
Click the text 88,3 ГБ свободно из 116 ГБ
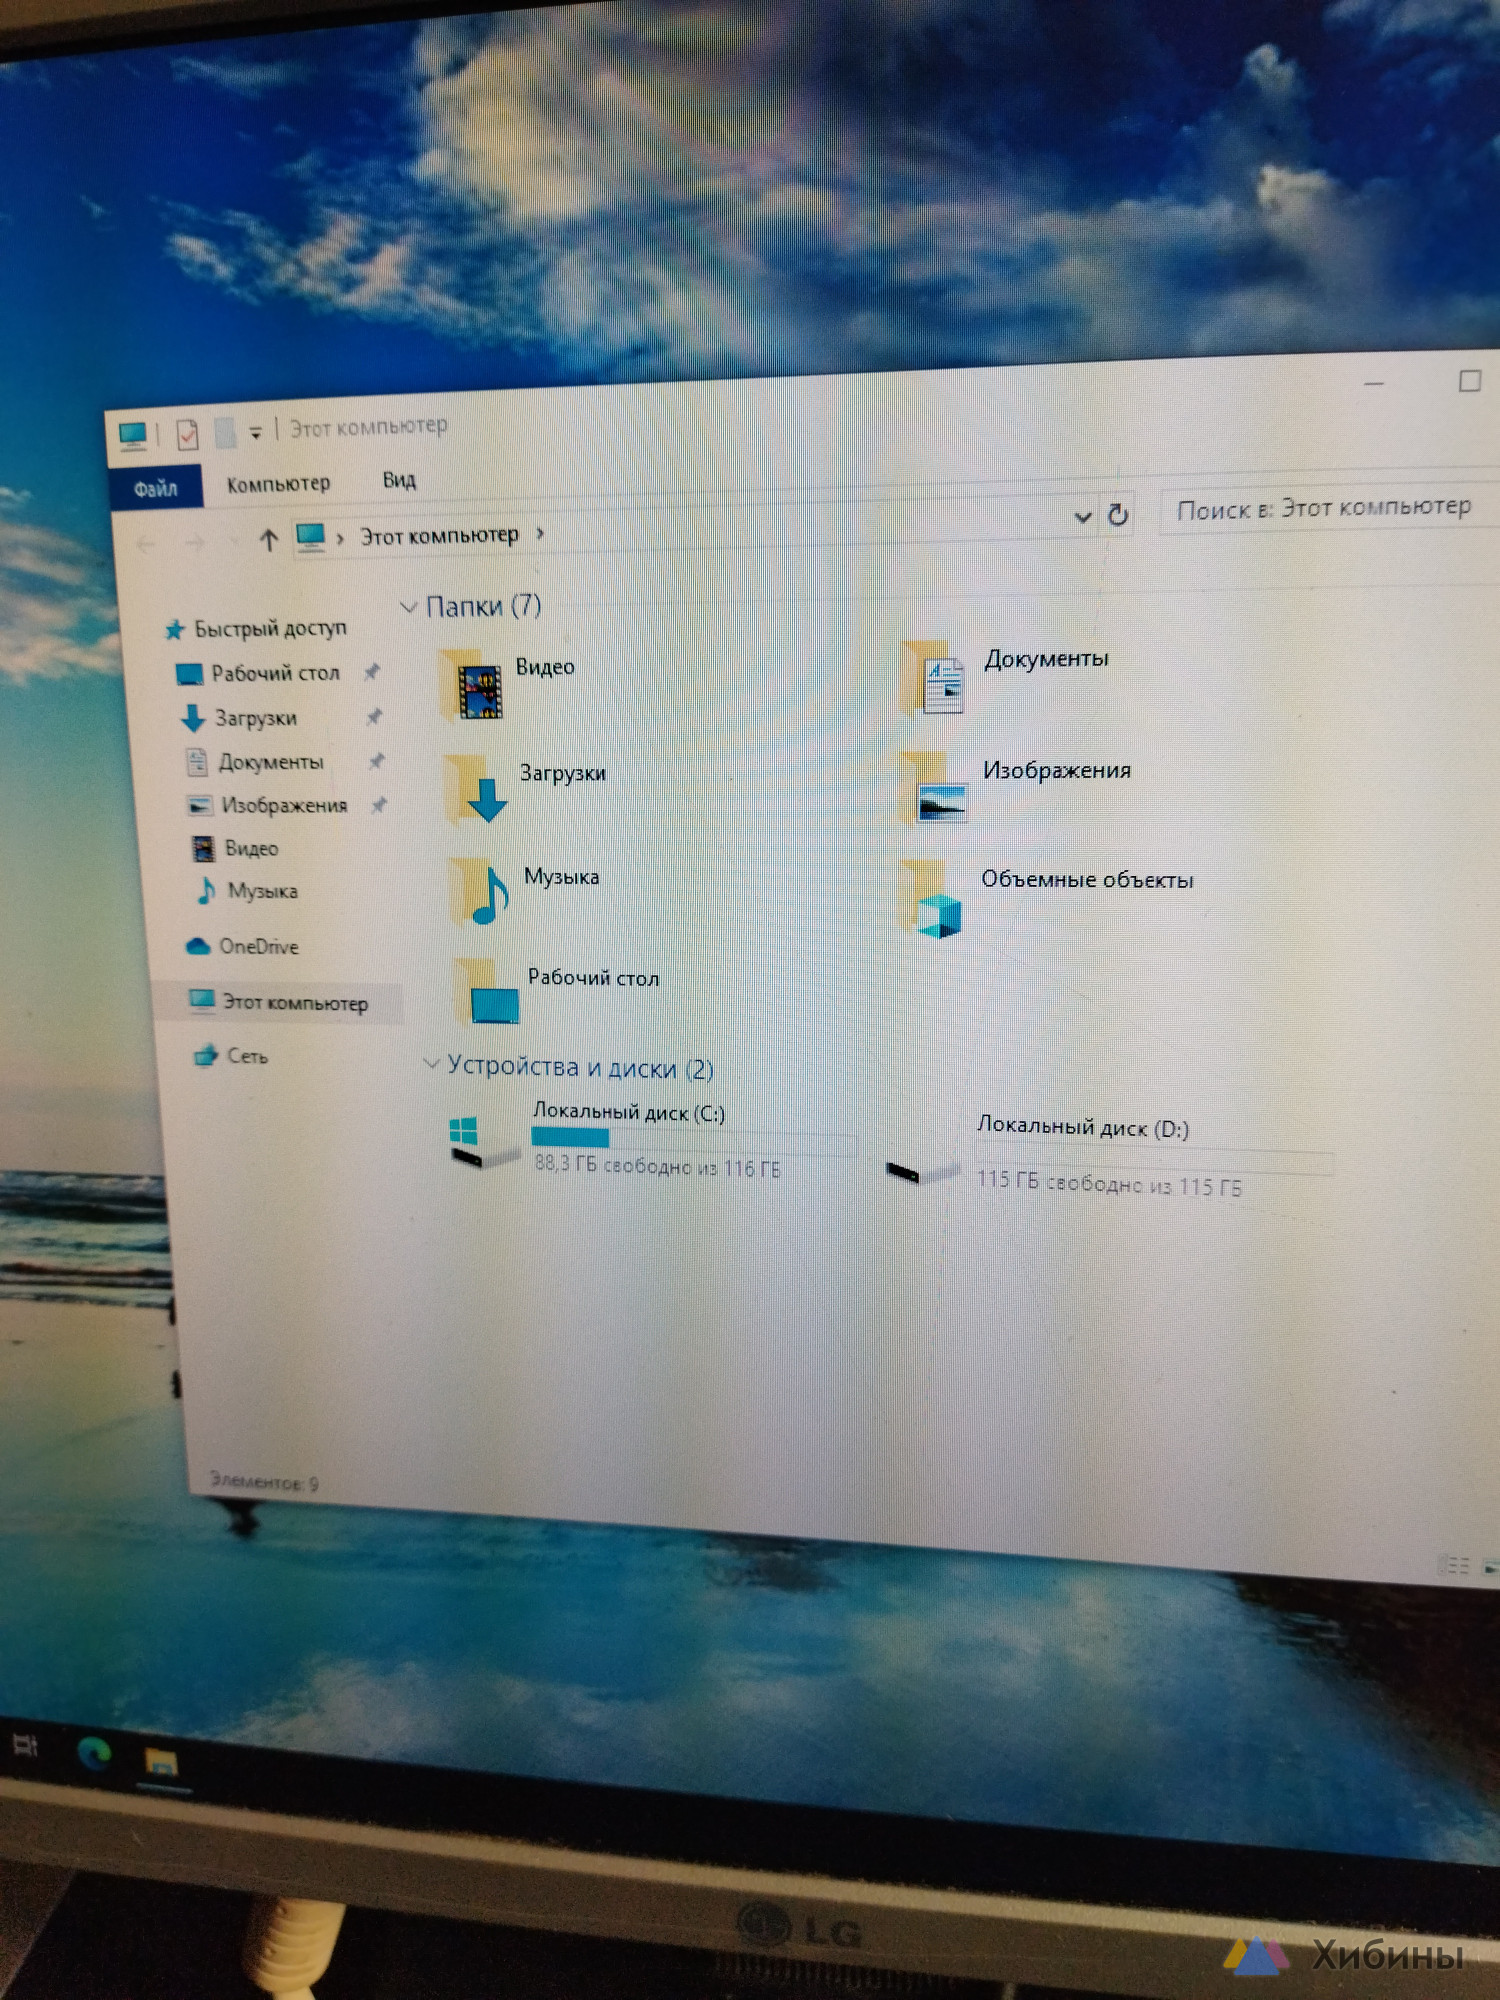[x=657, y=1166]
